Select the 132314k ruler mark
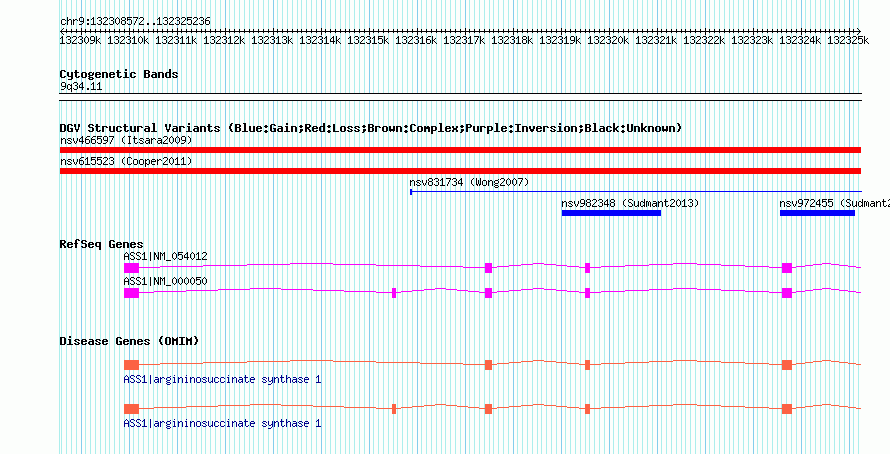Screen dimensions: 890x454 tap(320, 40)
